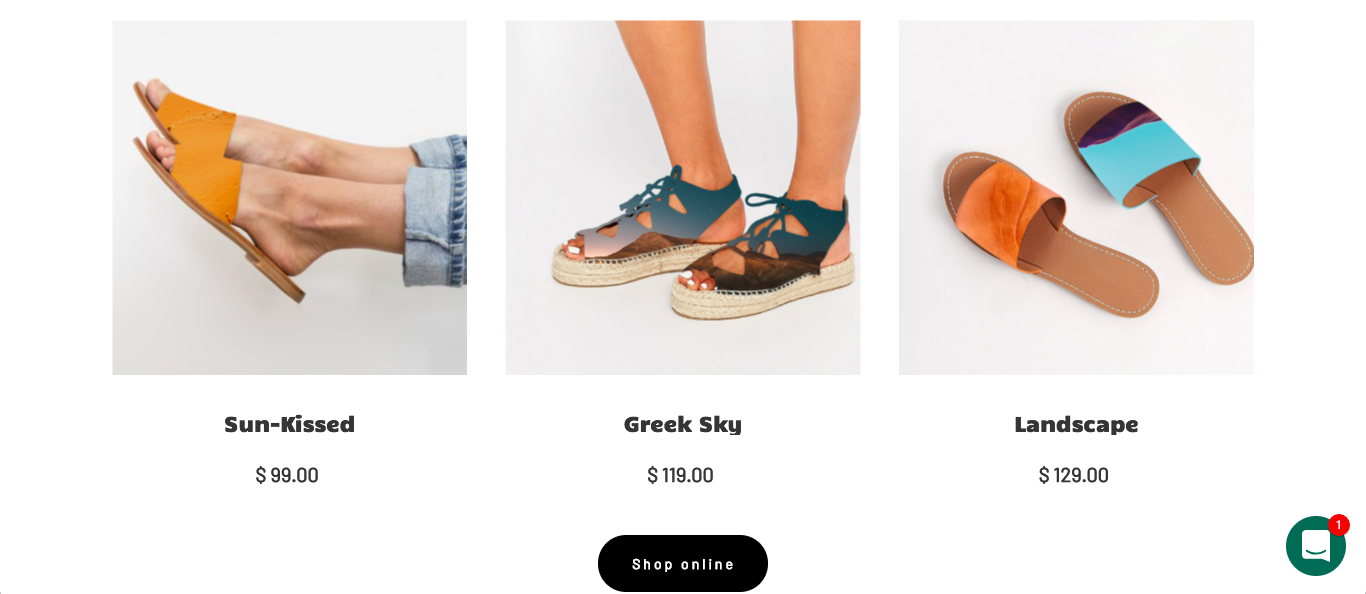Click the $ 129.00 price

coord(1074,475)
